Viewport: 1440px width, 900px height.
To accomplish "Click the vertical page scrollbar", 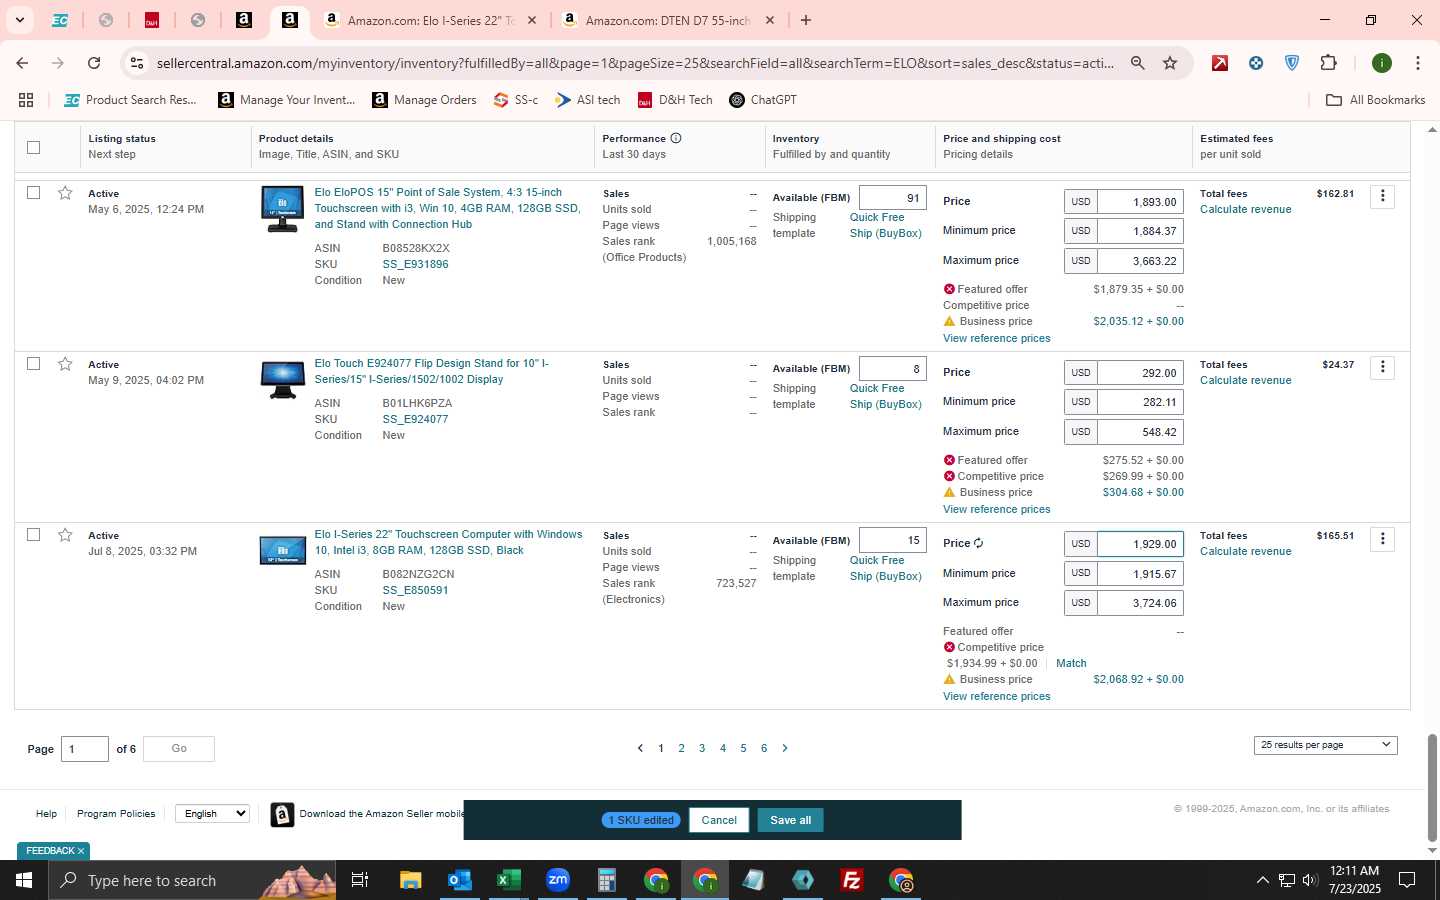I will 1432,788.
